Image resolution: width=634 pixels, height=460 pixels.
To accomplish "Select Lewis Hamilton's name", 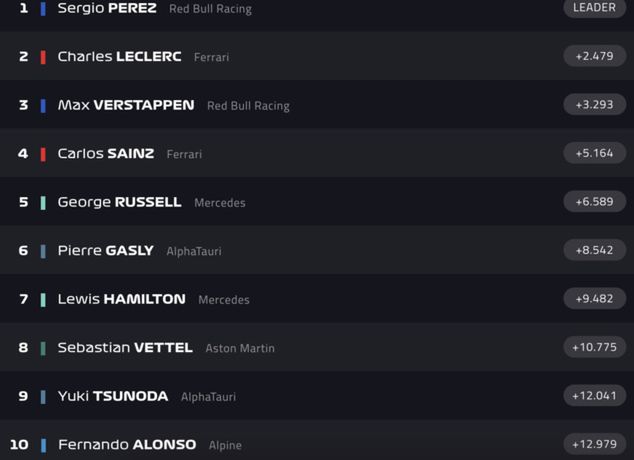I will pyautogui.click(x=121, y=299).
